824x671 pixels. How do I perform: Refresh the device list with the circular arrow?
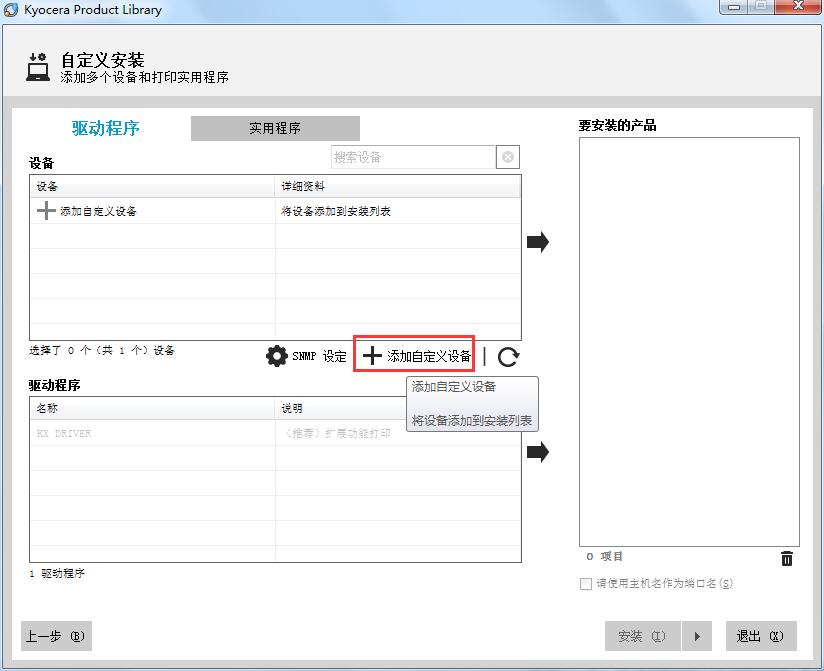pos(508,357)
